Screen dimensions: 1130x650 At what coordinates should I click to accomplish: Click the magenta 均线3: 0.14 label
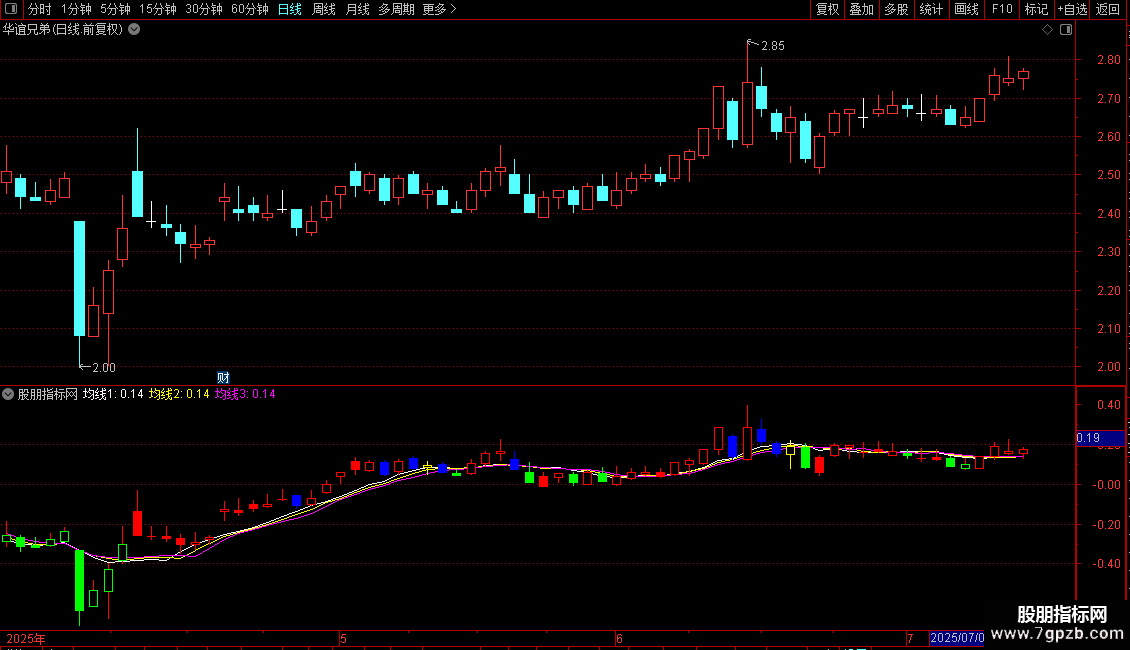point(245,394)
